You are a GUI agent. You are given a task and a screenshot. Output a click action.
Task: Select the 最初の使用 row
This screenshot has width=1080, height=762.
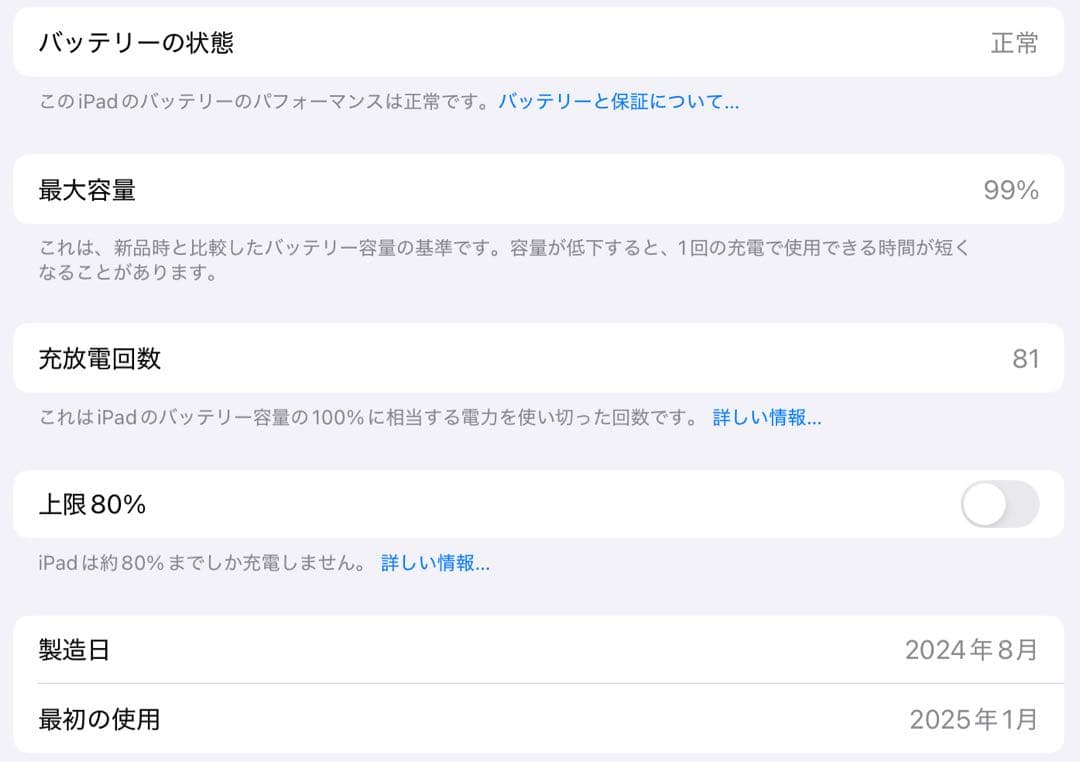400,719
